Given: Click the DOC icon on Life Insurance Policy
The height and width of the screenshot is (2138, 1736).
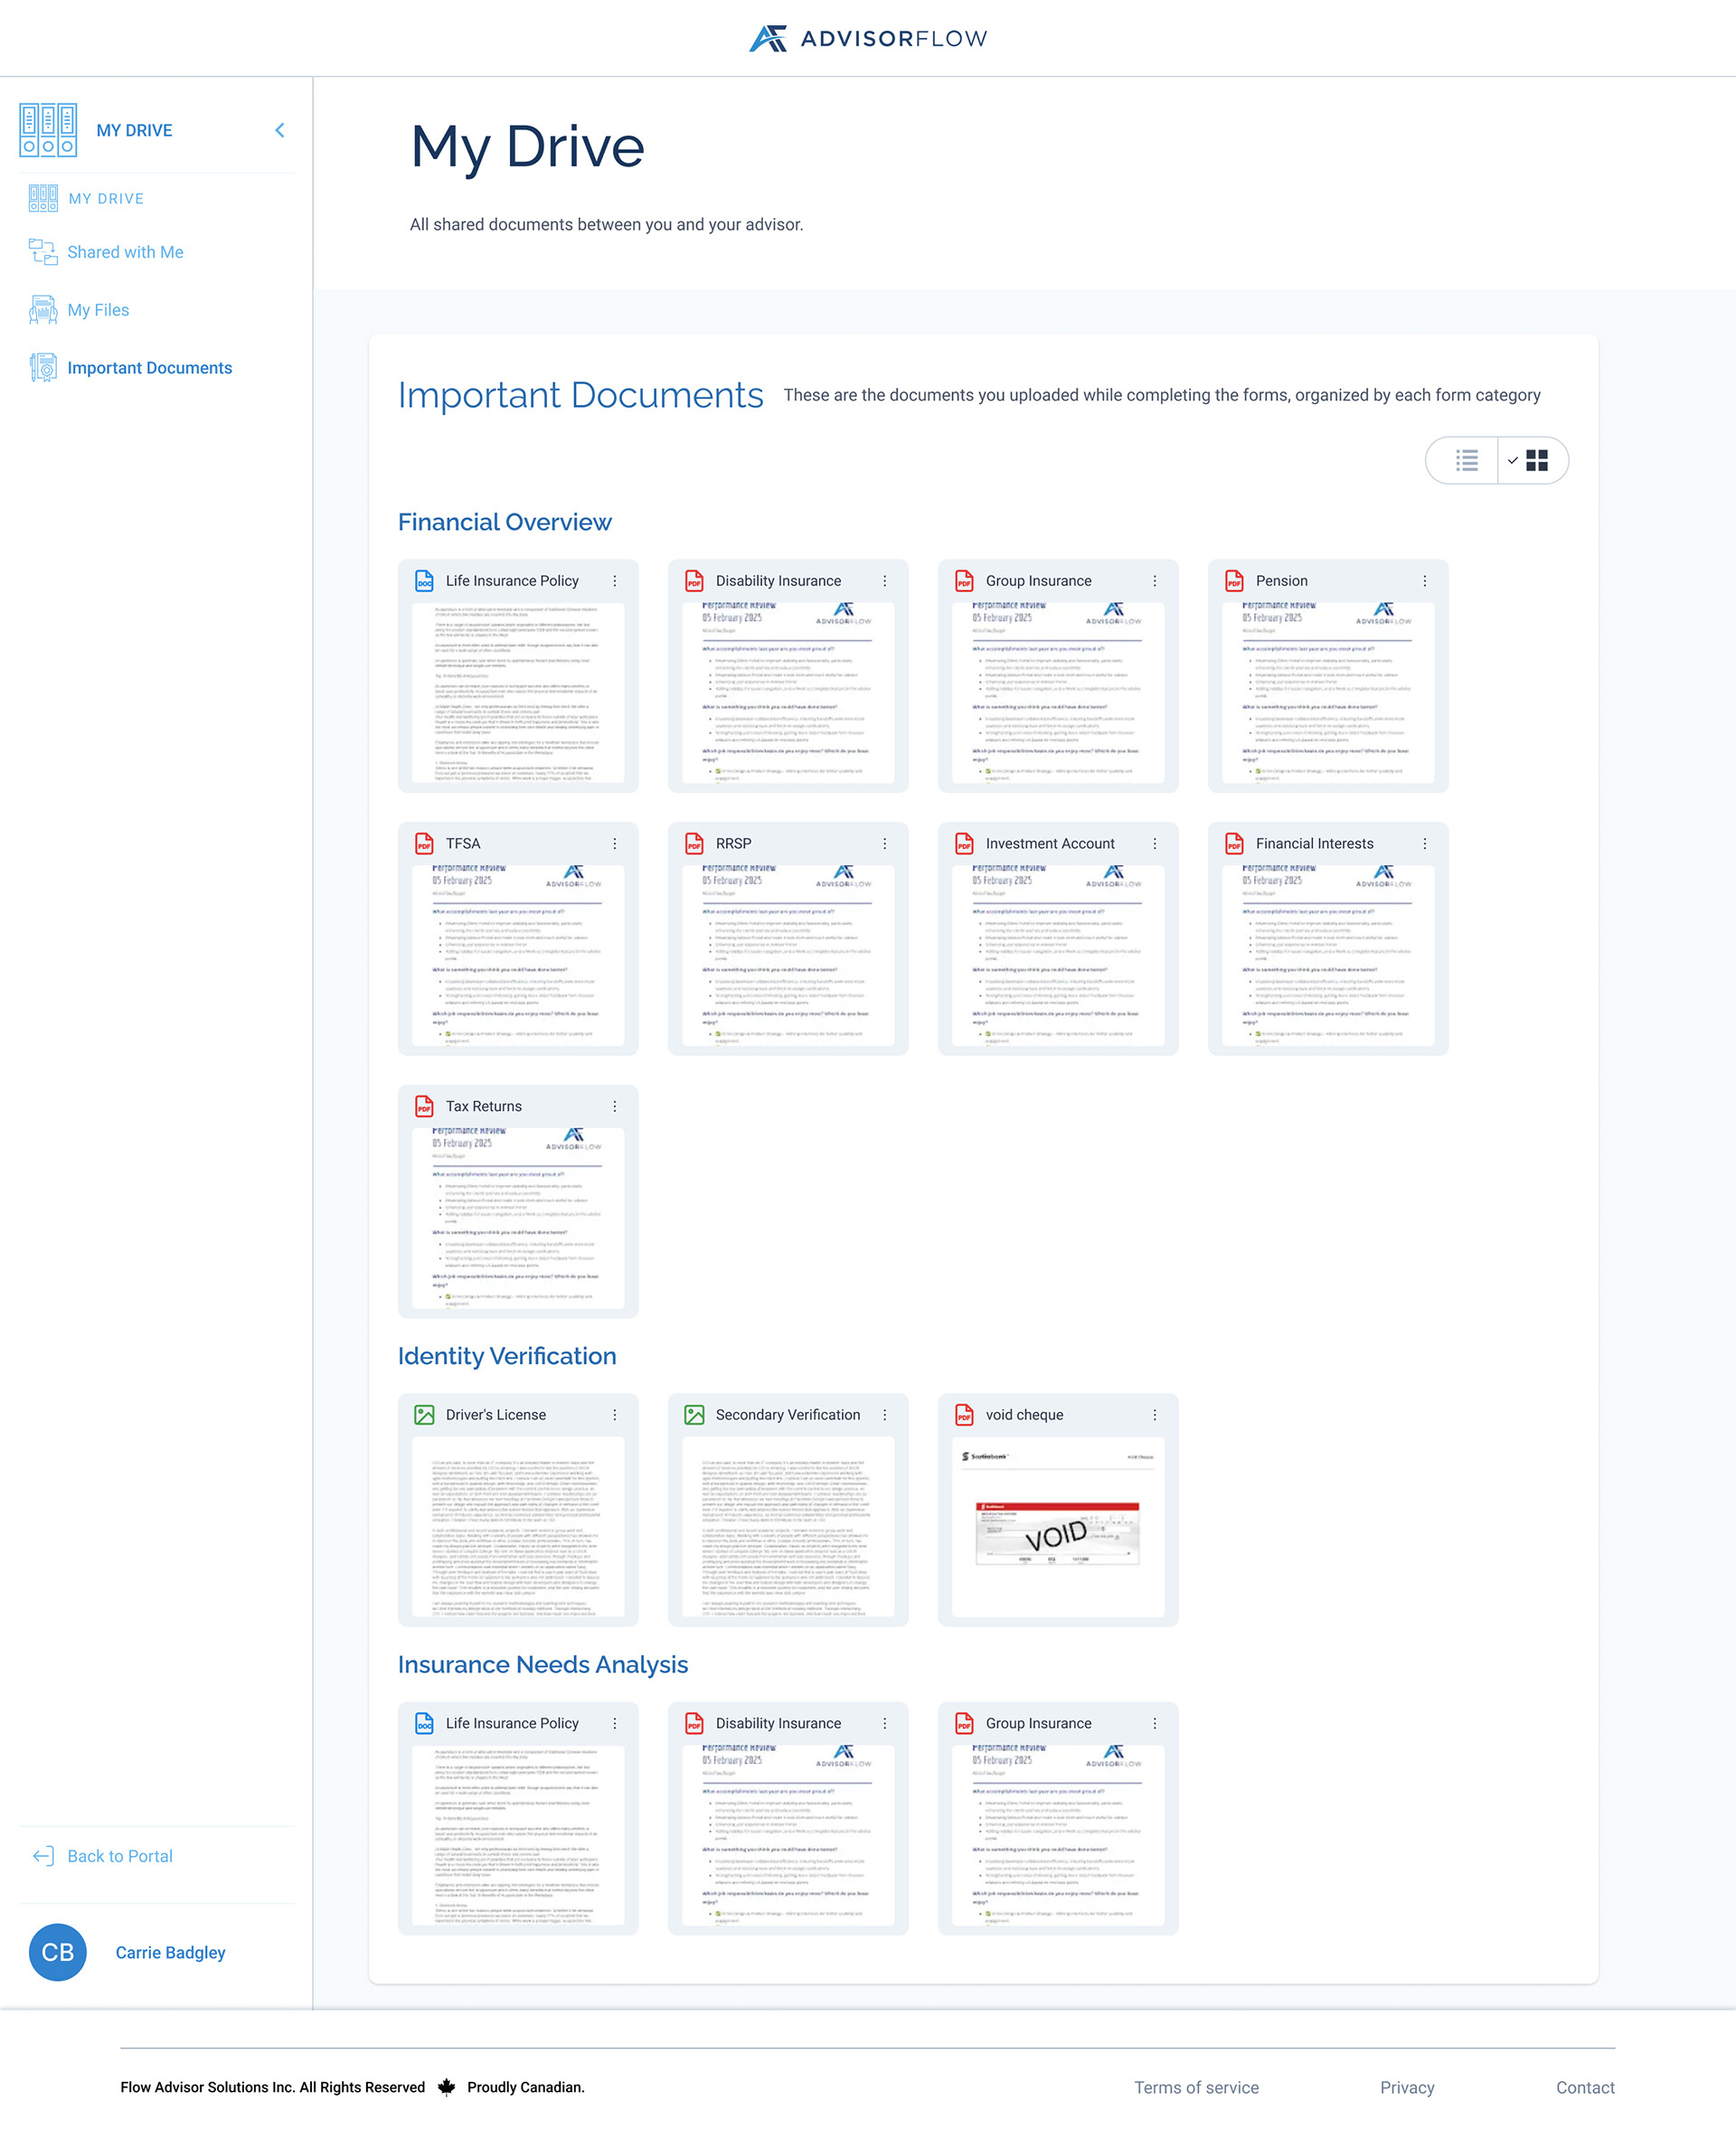Looking at the screenshot, I should 424,580.
